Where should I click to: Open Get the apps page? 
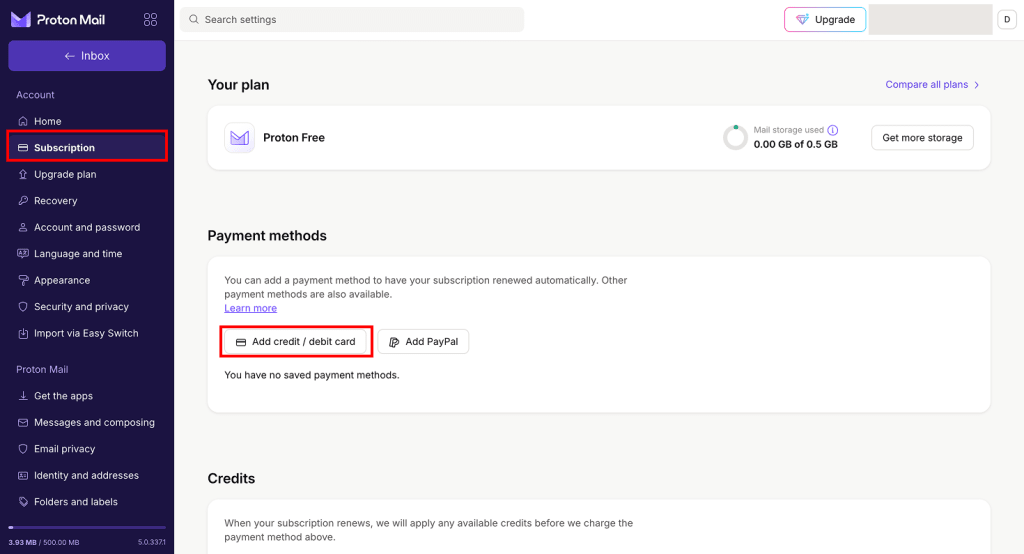click(x=87, y=396)
